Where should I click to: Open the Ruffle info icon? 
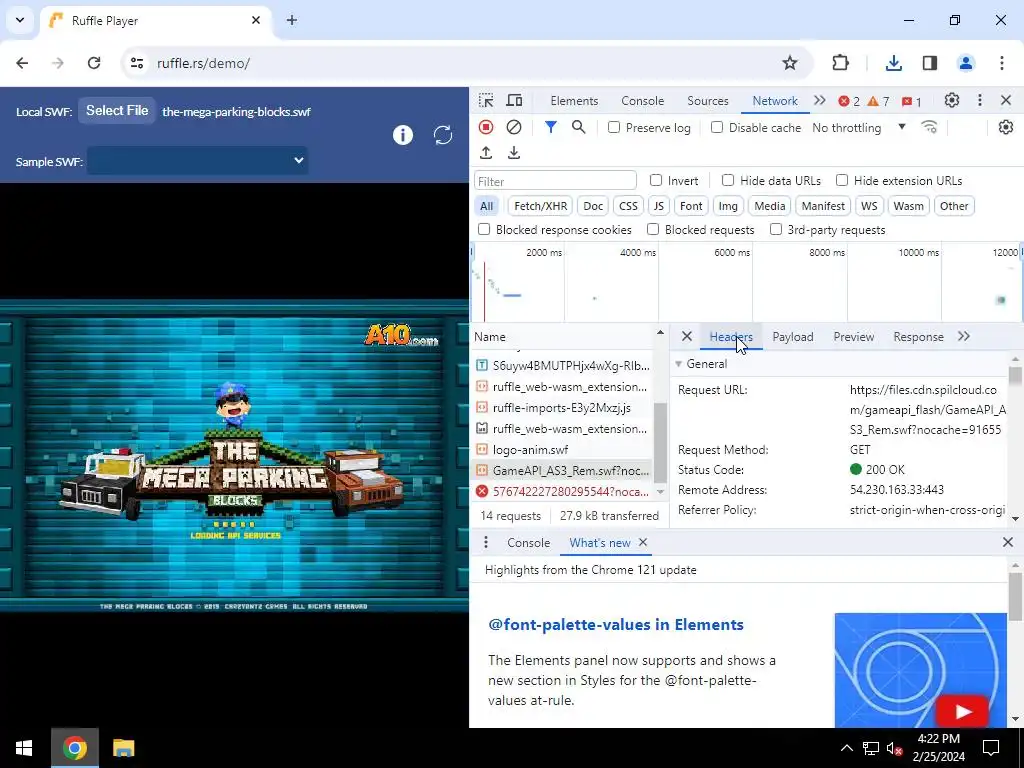tap(403, 135)
